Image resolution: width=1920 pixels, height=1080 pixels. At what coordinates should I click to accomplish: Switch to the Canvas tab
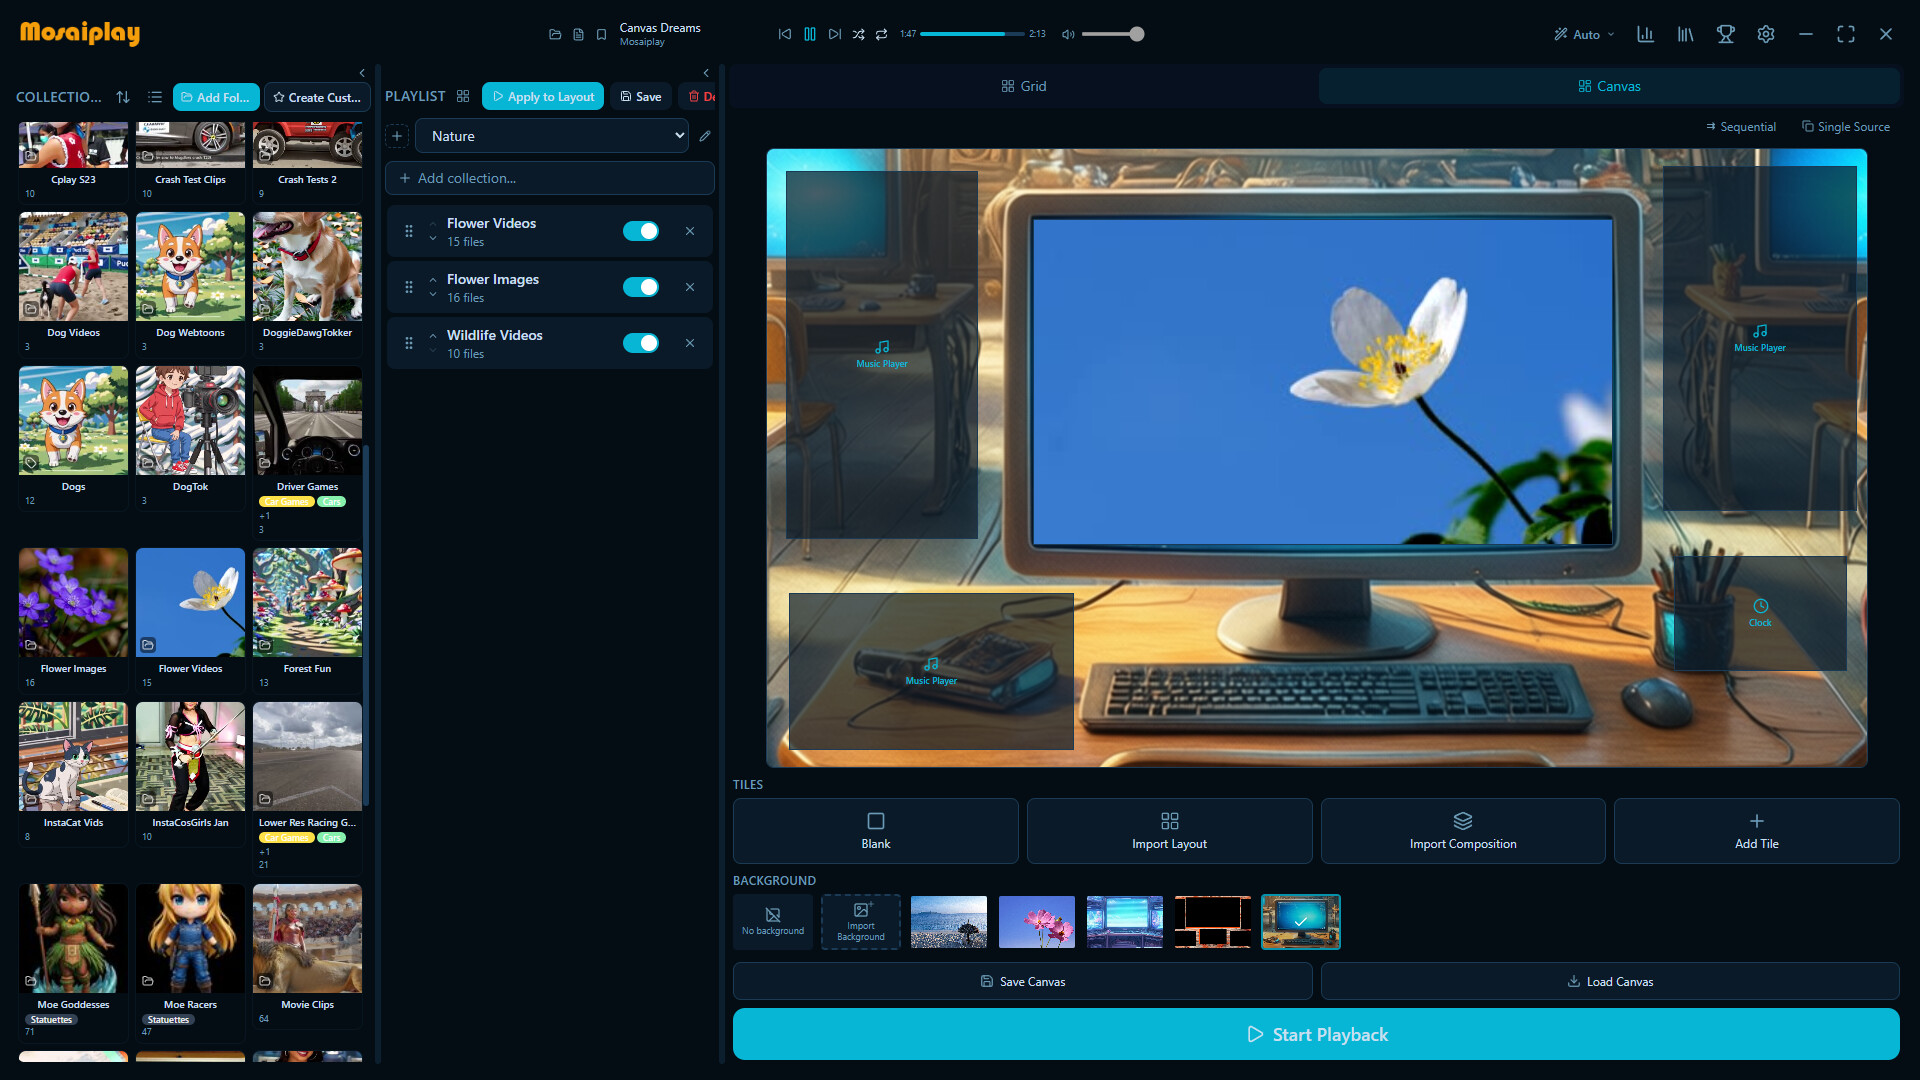click(x=1609, y=86)
